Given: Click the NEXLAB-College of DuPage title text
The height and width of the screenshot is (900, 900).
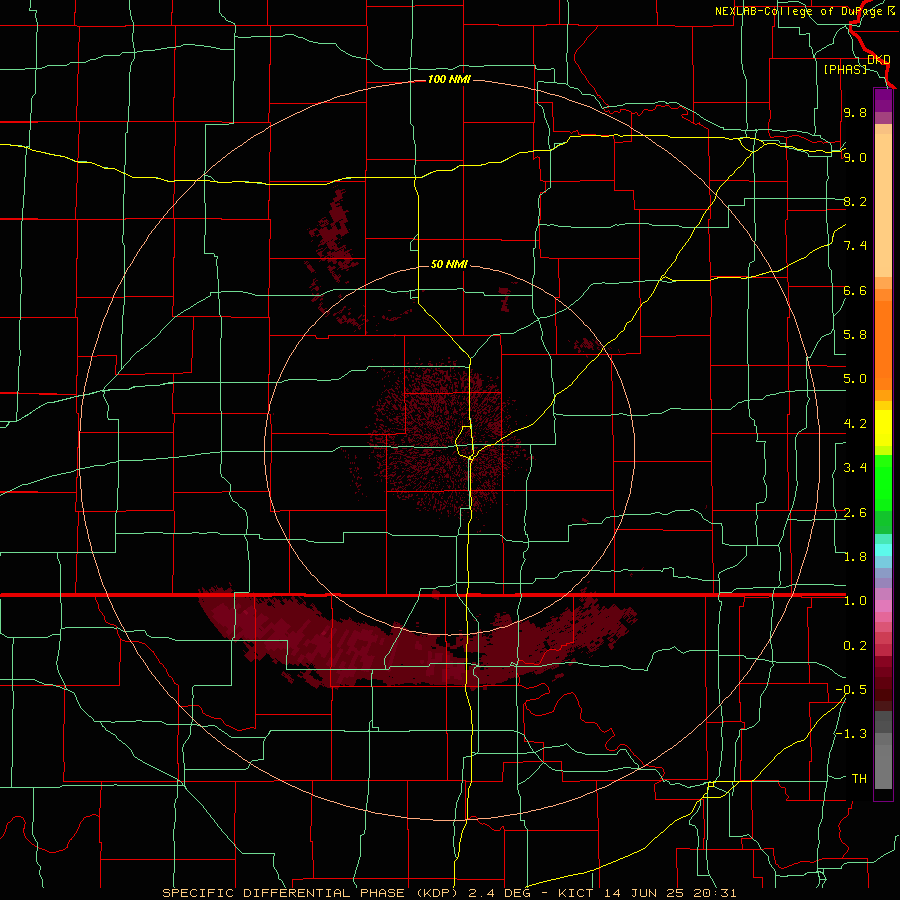Looking at the screenshot, I should coord(799,11).
